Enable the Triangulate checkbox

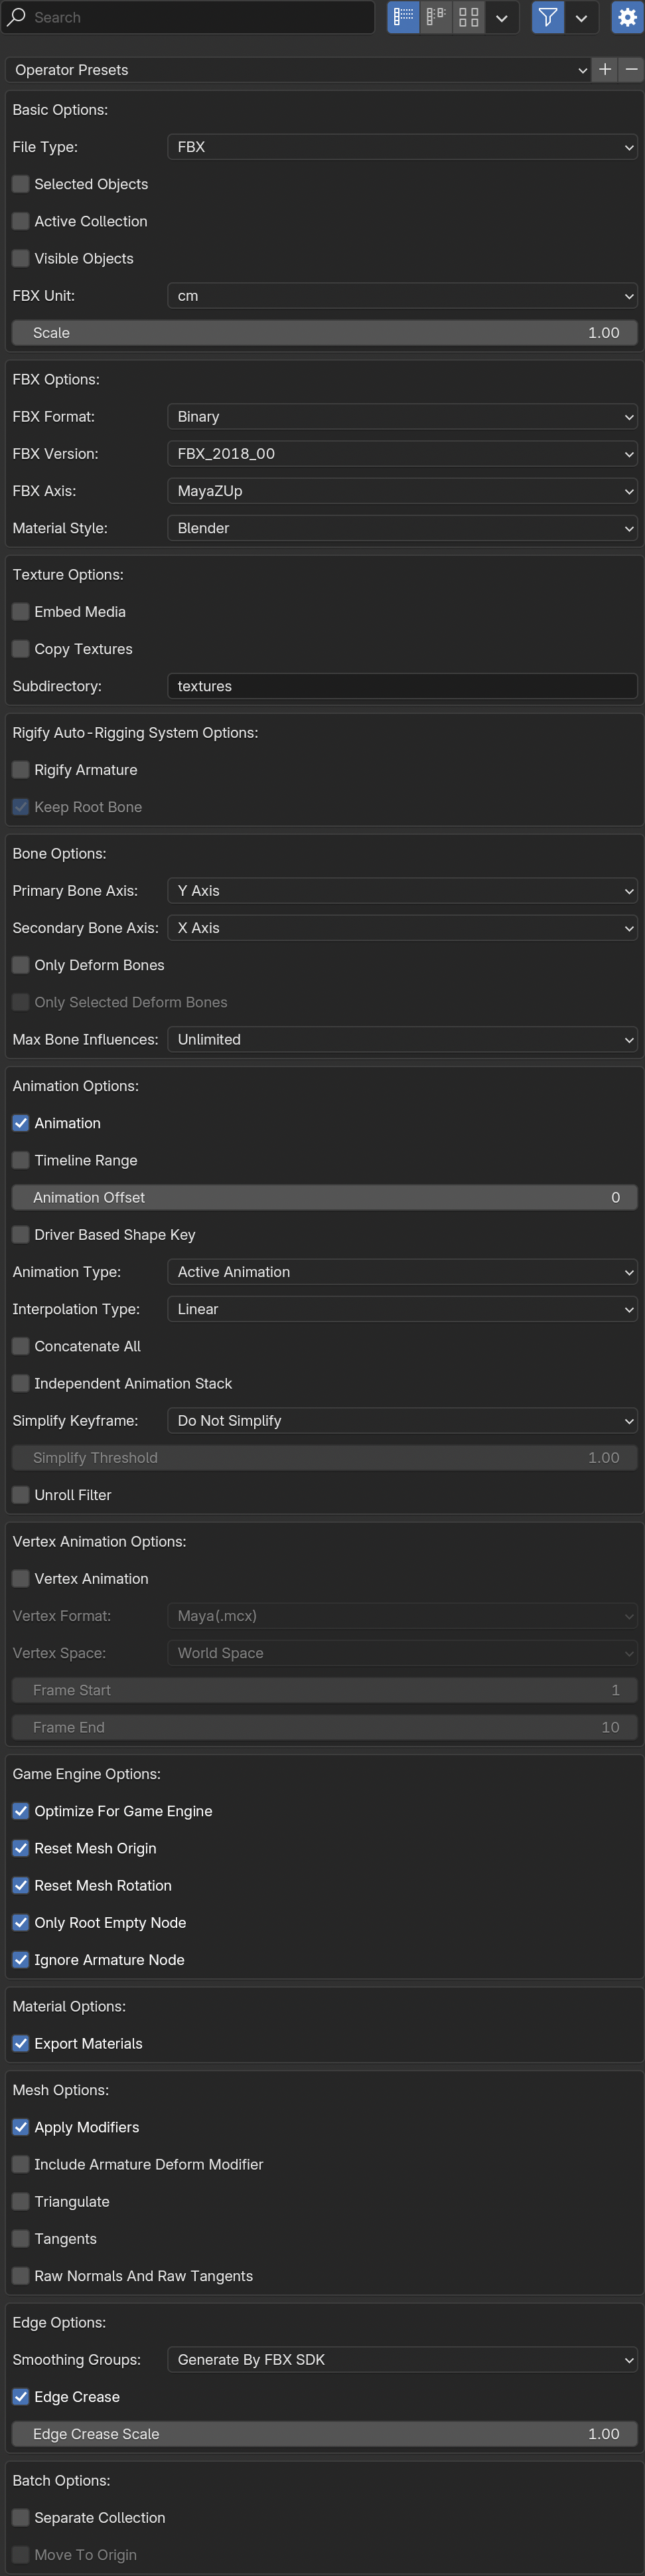pos(20,2201)
